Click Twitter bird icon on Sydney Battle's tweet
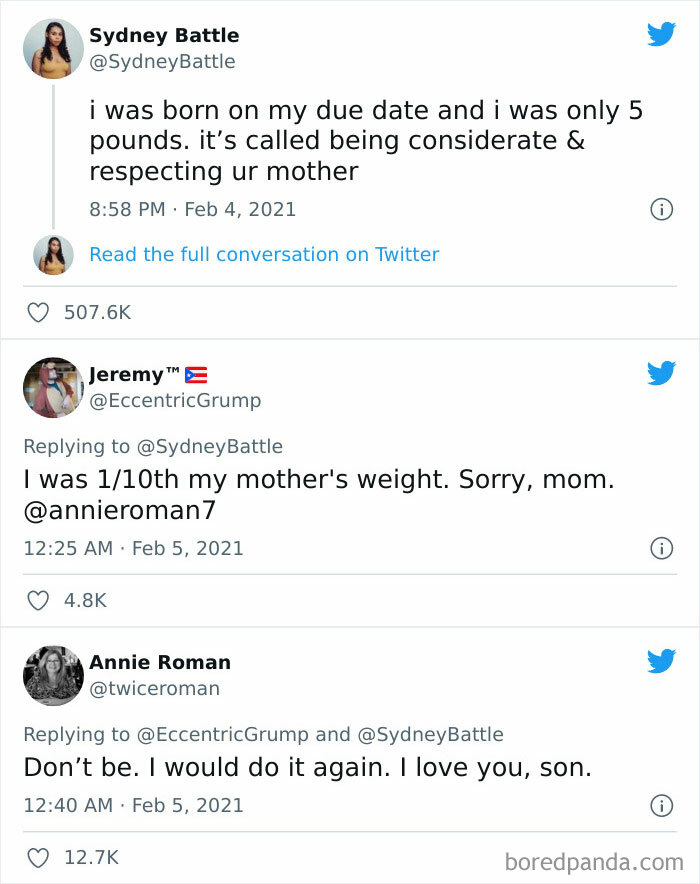 tap(661, 35)
